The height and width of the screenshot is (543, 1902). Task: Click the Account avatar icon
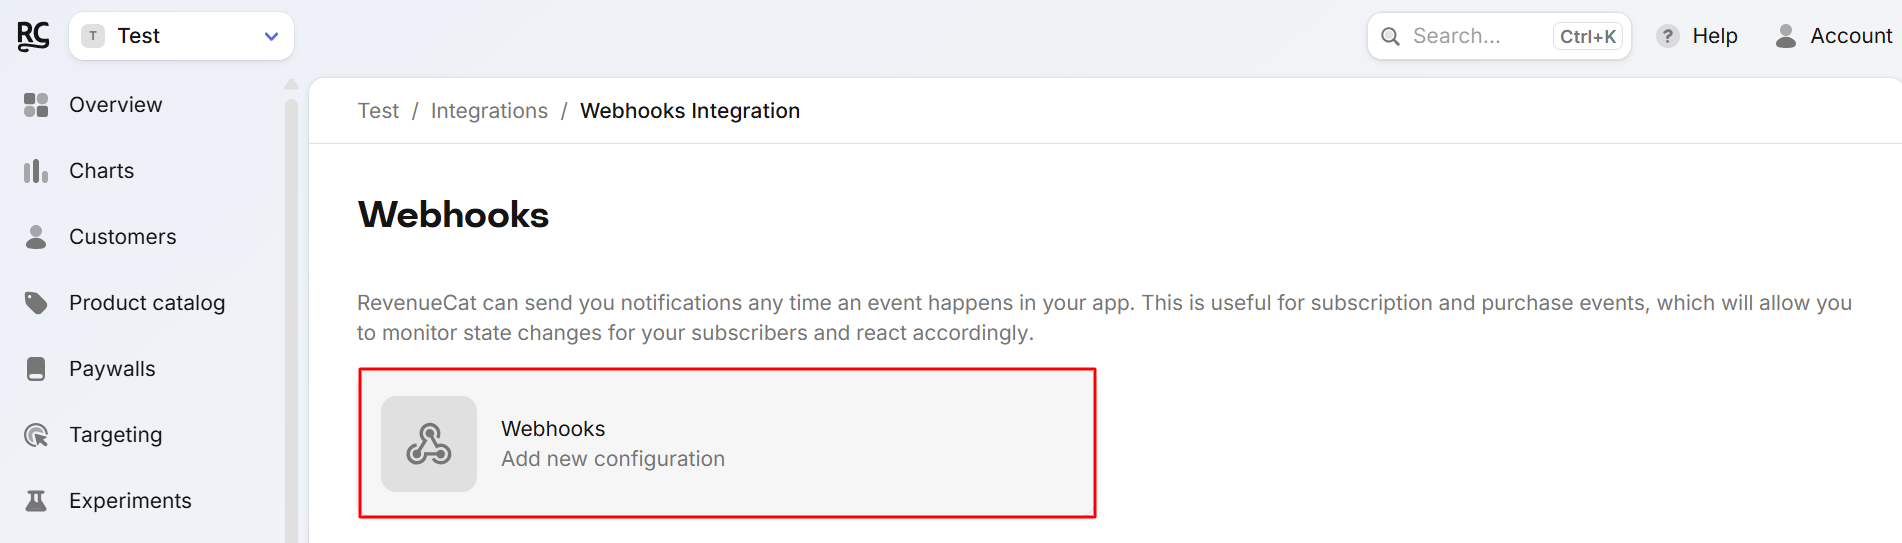coord(1785,36)
